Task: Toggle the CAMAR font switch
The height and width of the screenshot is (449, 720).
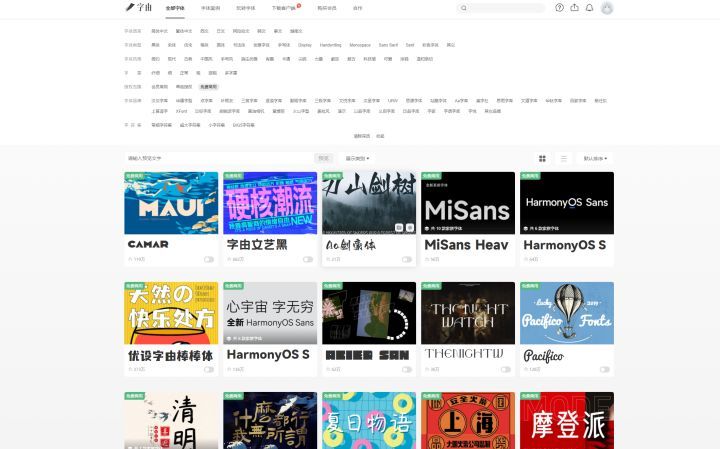Action: pos(209,259)
